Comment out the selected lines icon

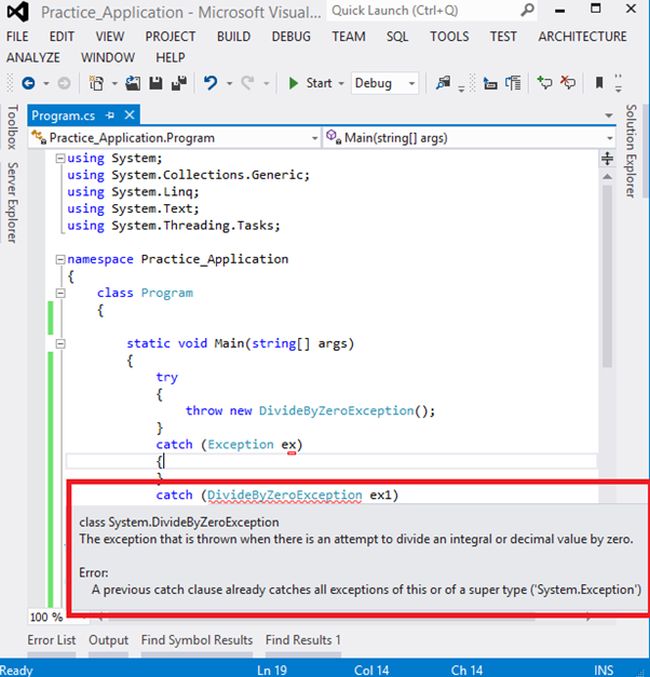544,82
